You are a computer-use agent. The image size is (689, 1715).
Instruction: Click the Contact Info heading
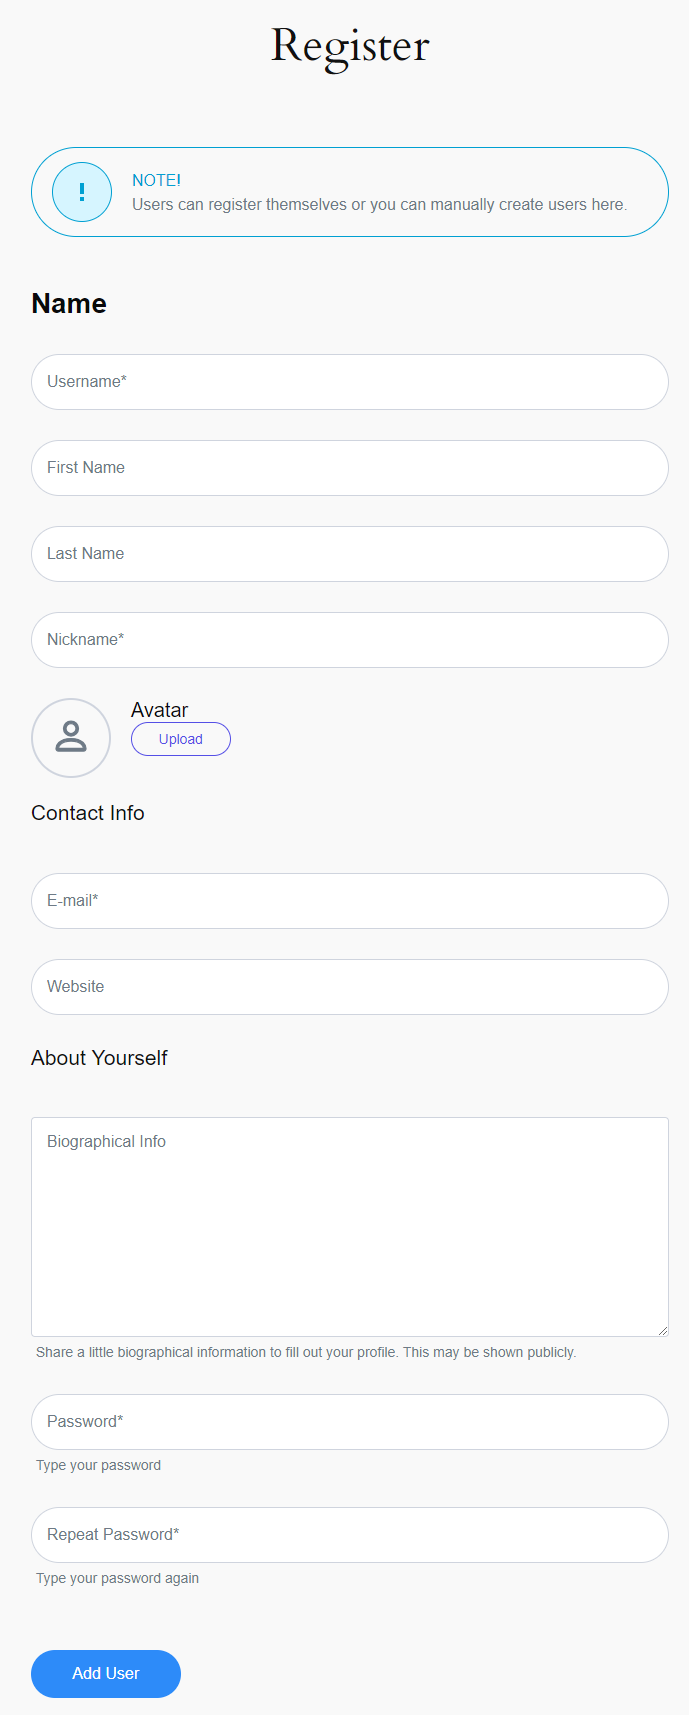[x=88, y=813]
